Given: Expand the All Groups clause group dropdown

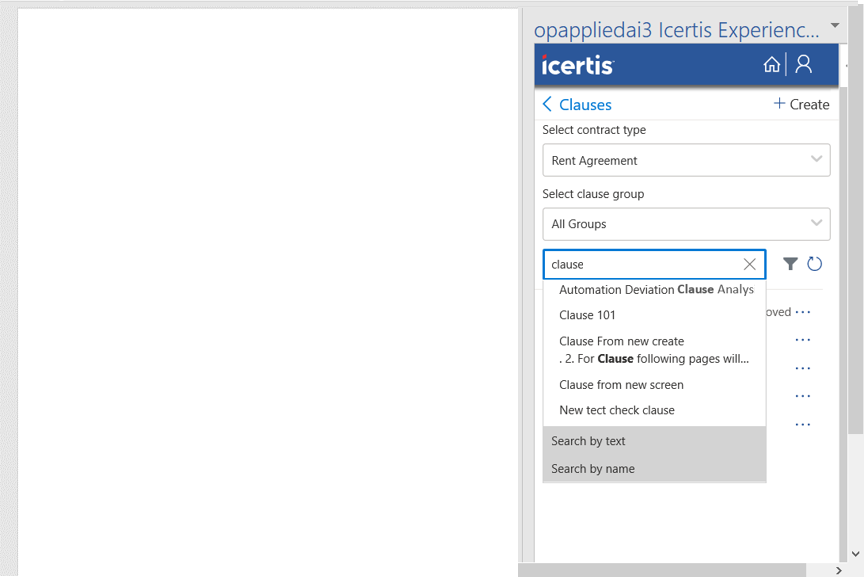Looking at the screenshot, I should pos(816,224).
